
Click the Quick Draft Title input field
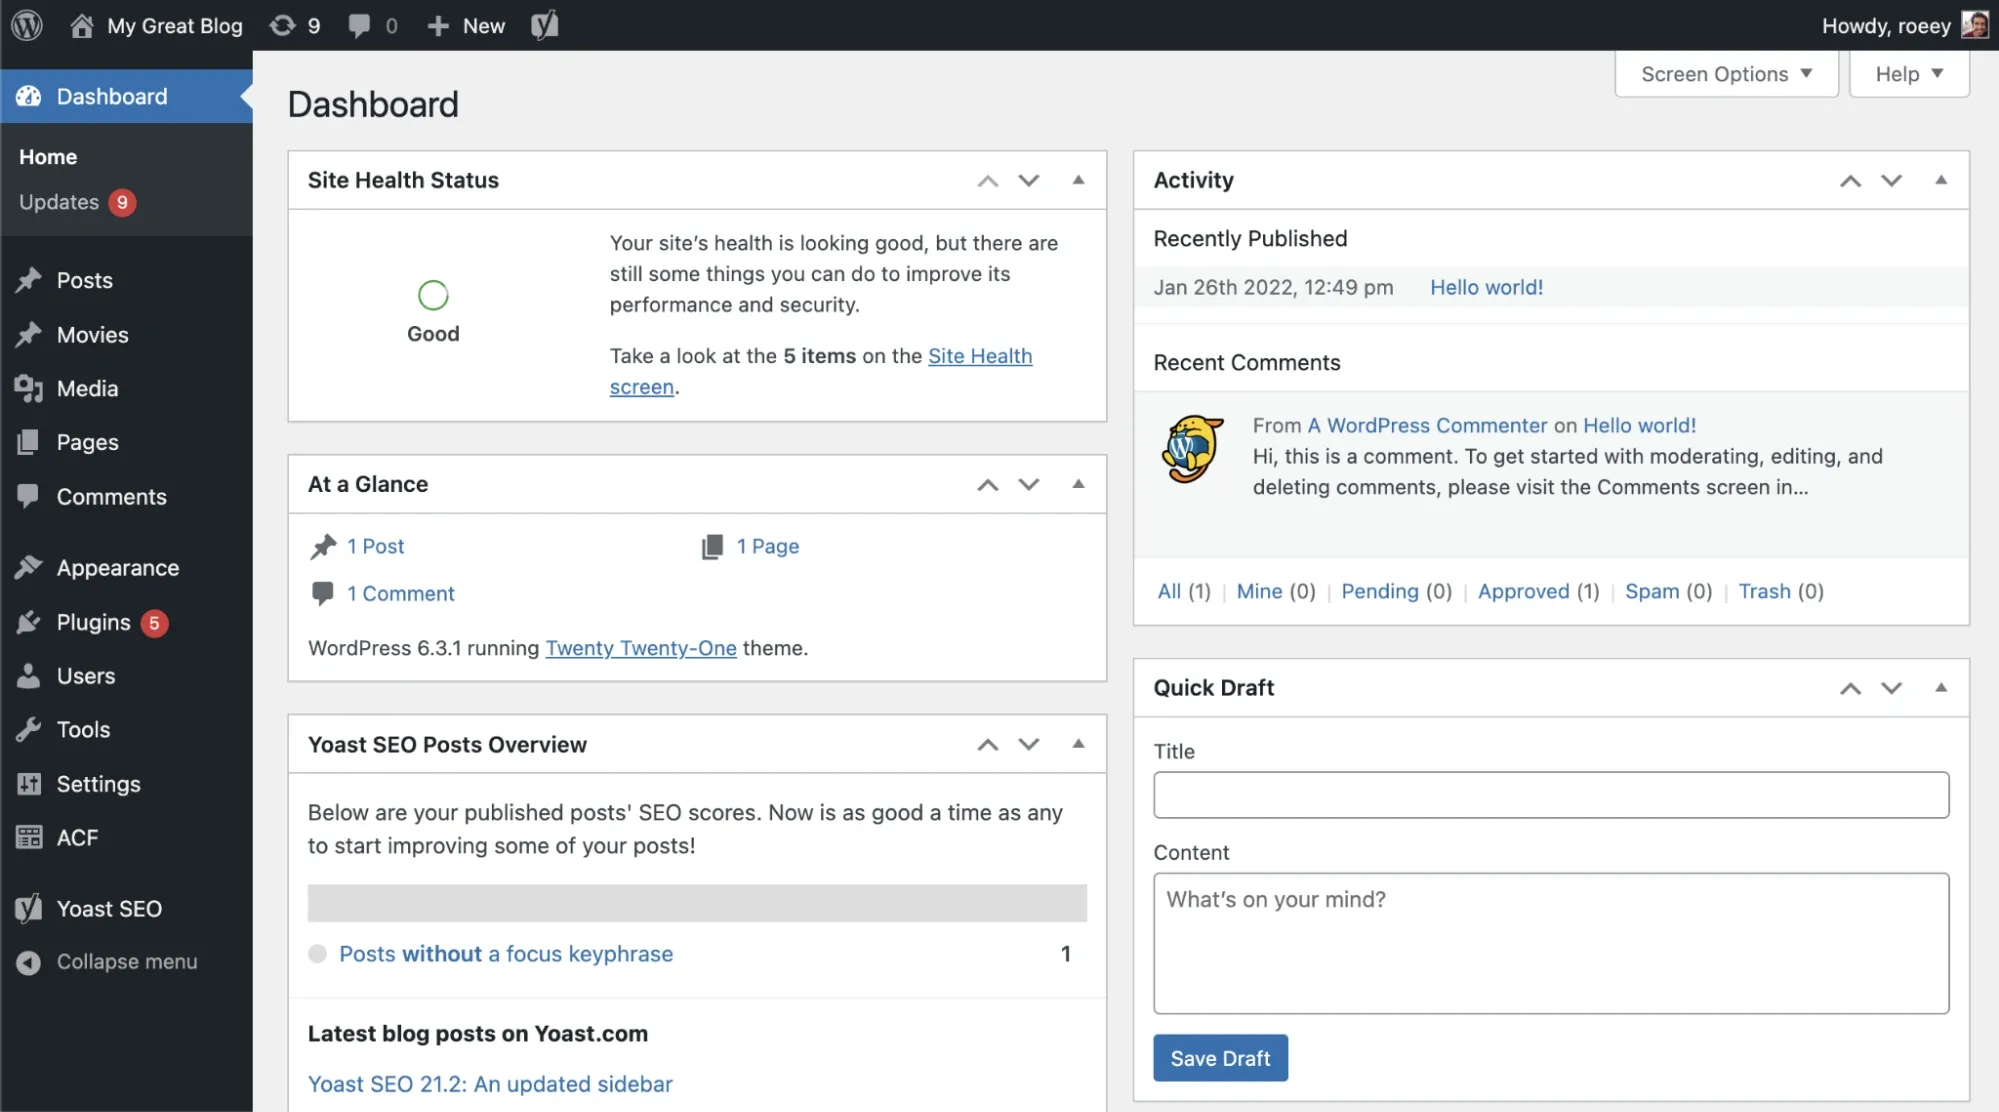1550,795
